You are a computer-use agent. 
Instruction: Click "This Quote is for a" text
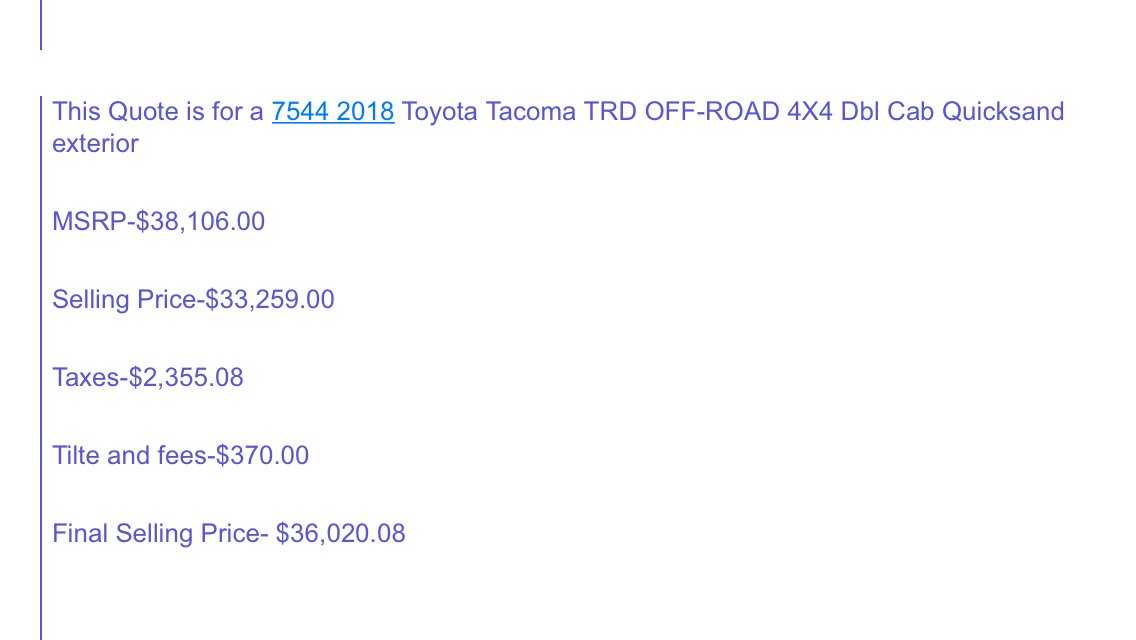tap(158, 112)
